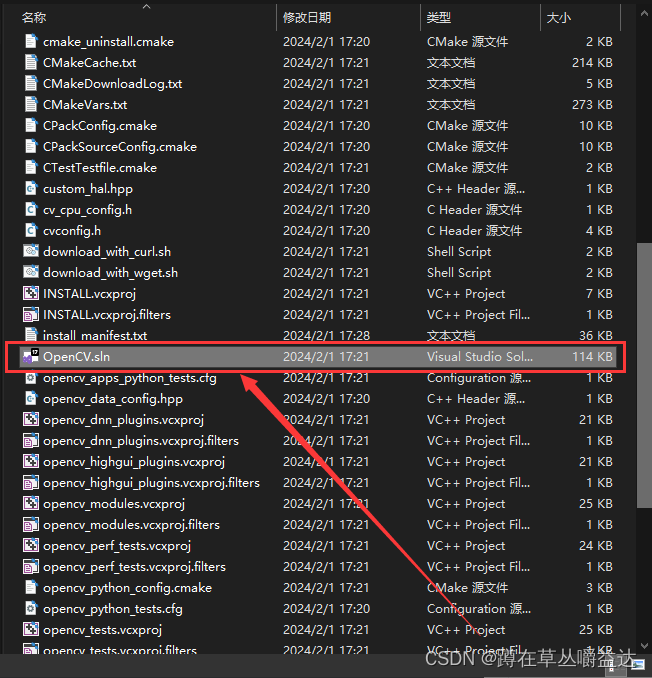Sort files by the 大小 column header
The height and width of the screenshot is (678, 652).
coord(559,18)
